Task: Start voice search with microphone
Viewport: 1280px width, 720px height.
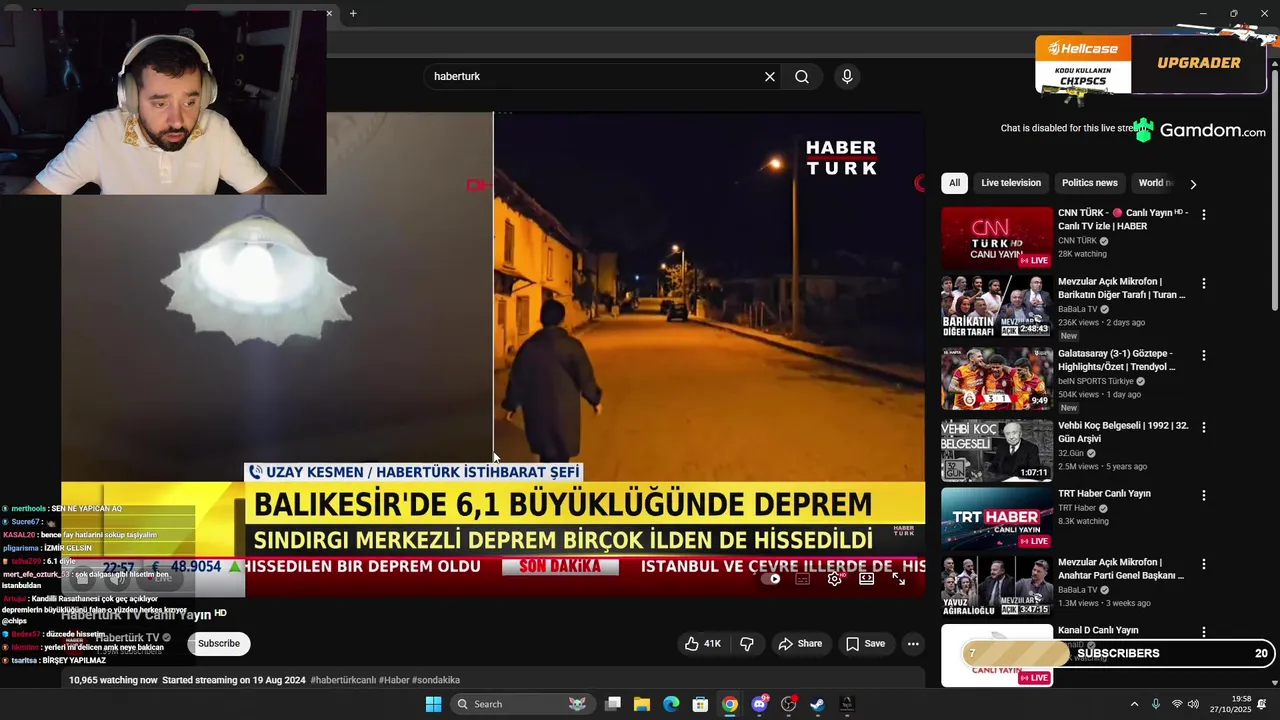Action: pyautogui.click(x=847, y=77)
